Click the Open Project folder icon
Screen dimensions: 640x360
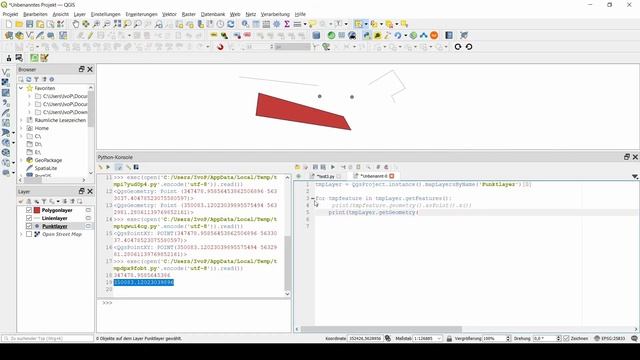19,24
